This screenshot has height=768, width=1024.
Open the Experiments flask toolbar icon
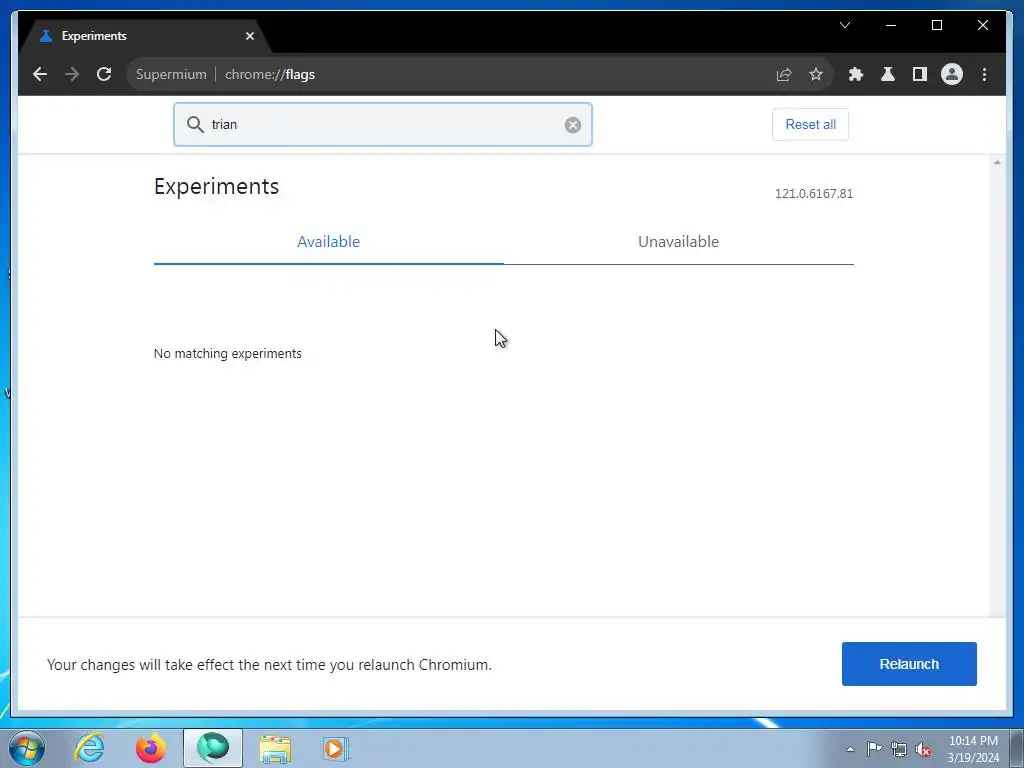point(888,74)
